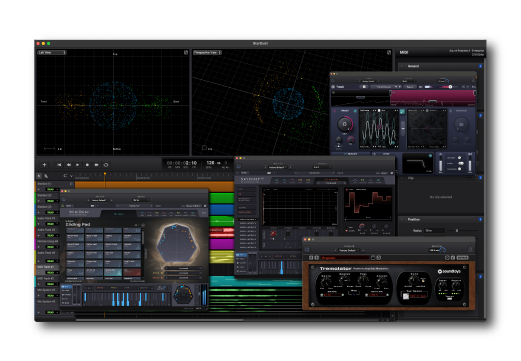The height and width of the screenshot is (361, 521).
Task: Click the link icon in the Tremolator header
Action: pos(470,249)
